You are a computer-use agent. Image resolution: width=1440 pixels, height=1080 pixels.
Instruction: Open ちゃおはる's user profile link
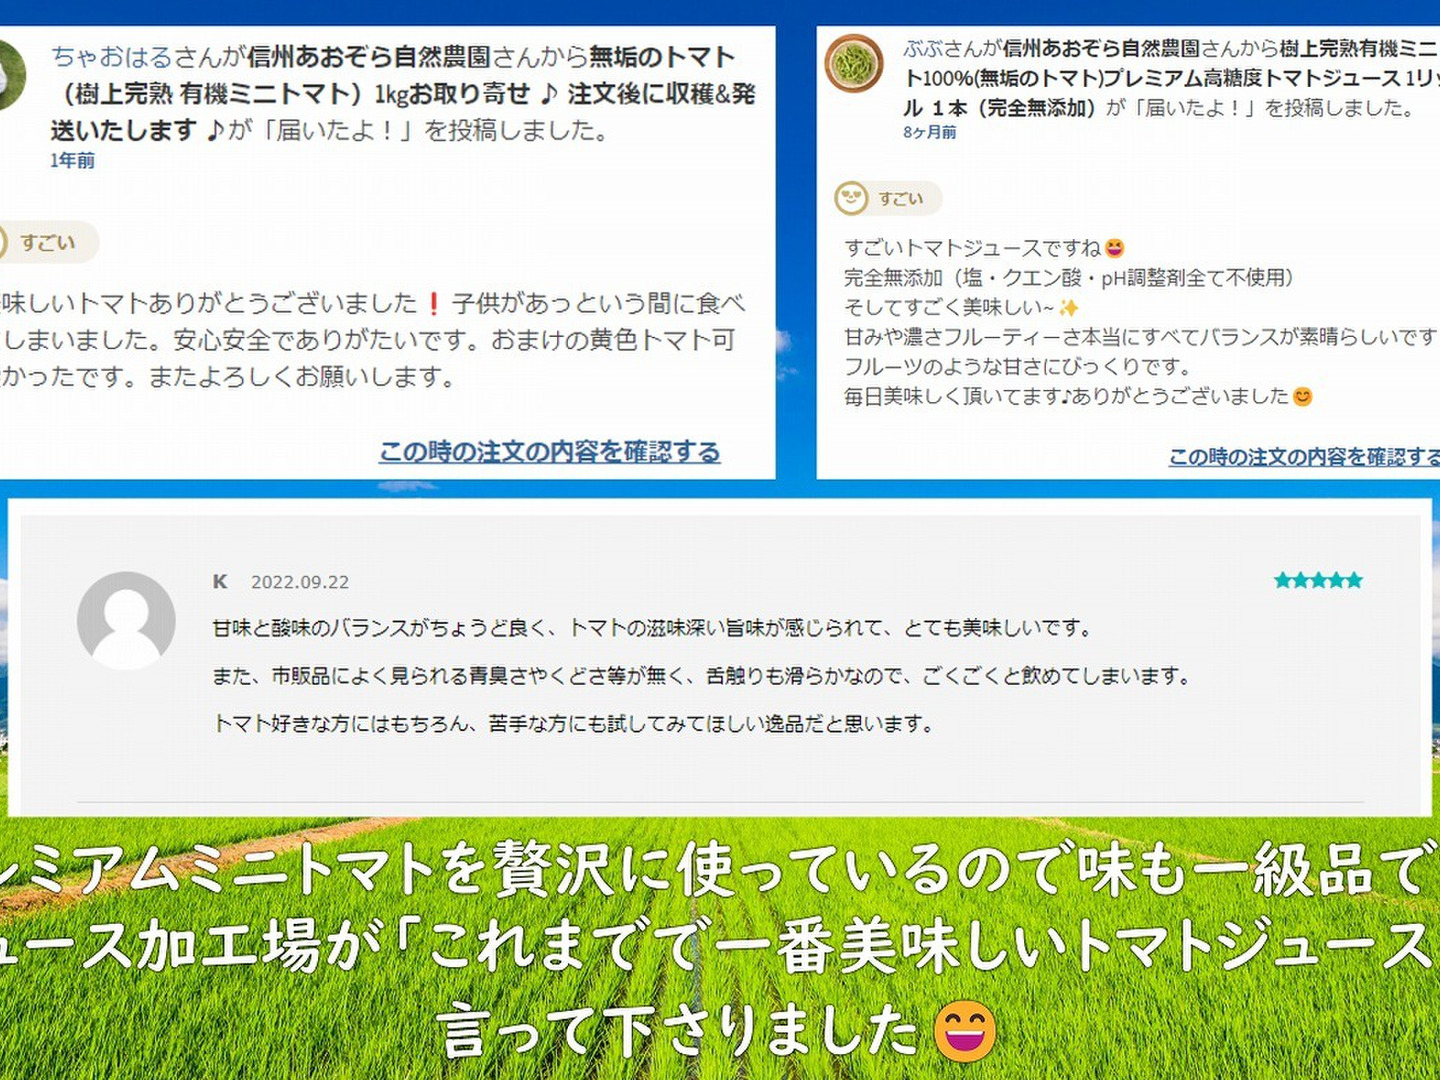[111, 57]
